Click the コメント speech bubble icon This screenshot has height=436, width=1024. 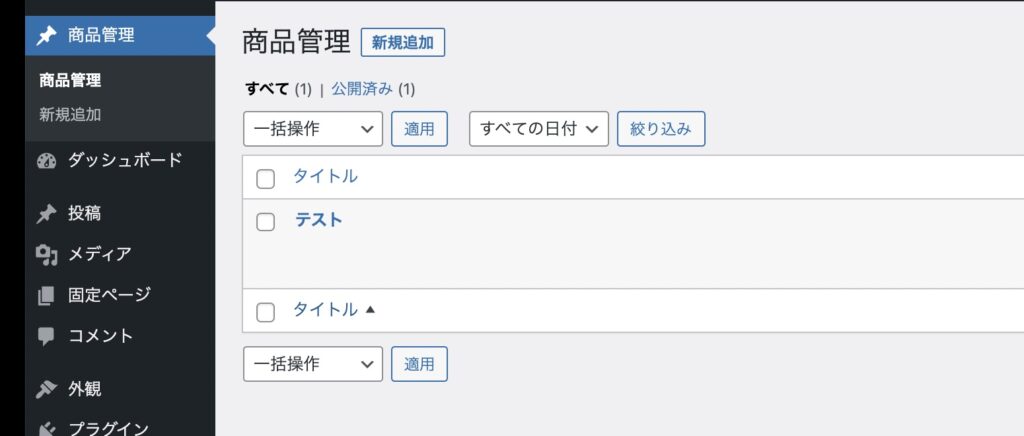pyautogui.click(x=46, y=336)
